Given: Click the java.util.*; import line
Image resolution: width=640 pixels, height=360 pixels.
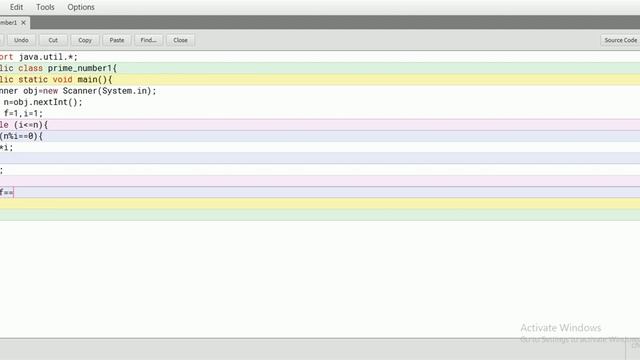Looking at the screenshot, I should [39, 57].
